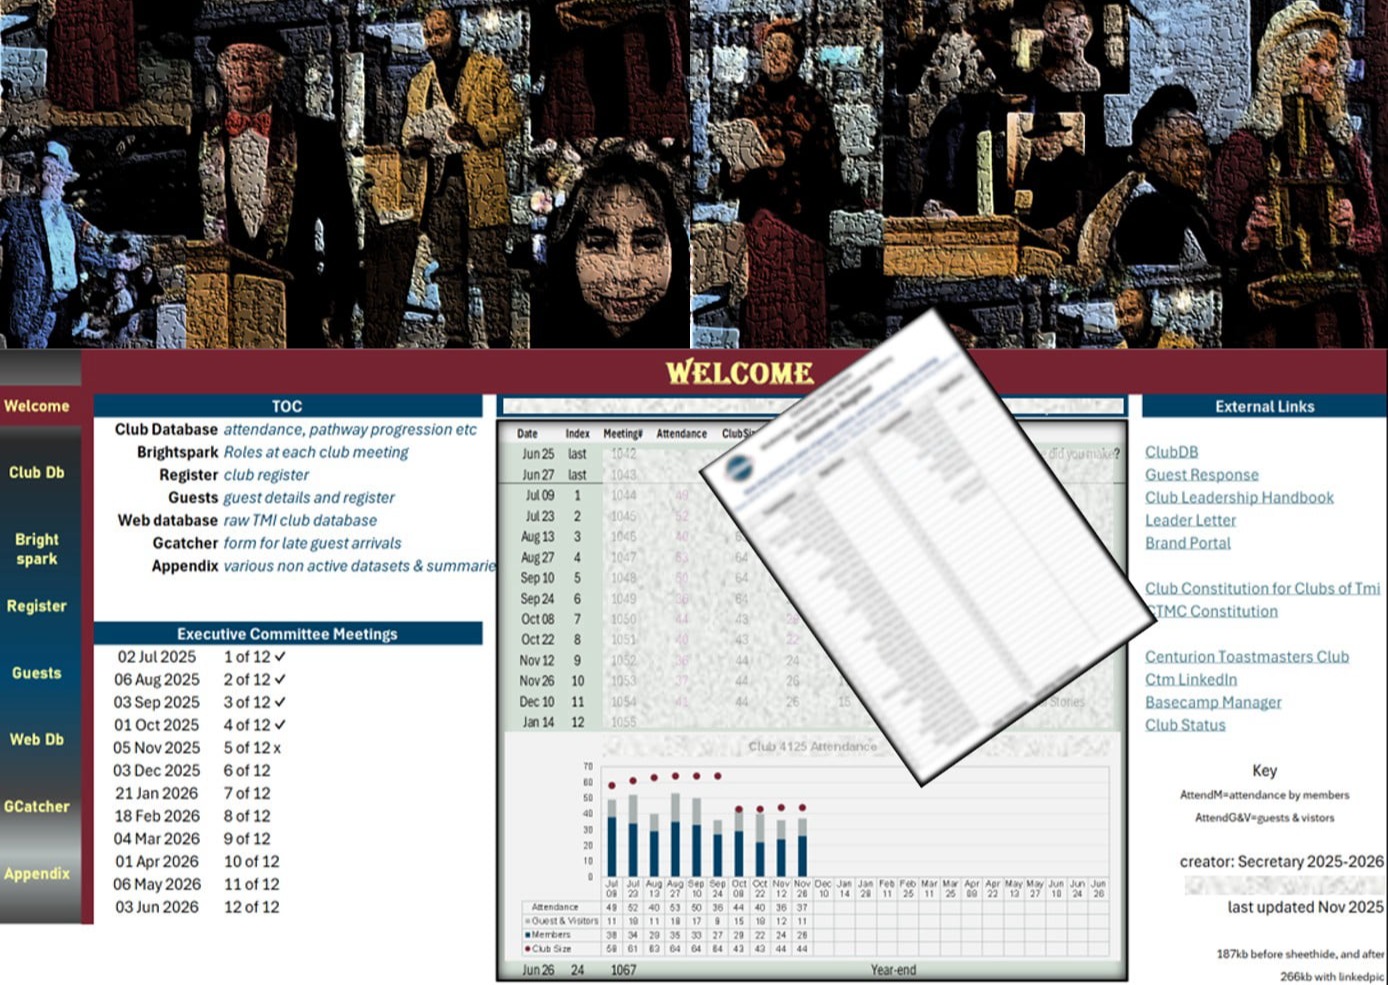Viewport: 1388px width, 985px height.
Task: Click the Welcome sidebar tab
Action: (37, 406)
